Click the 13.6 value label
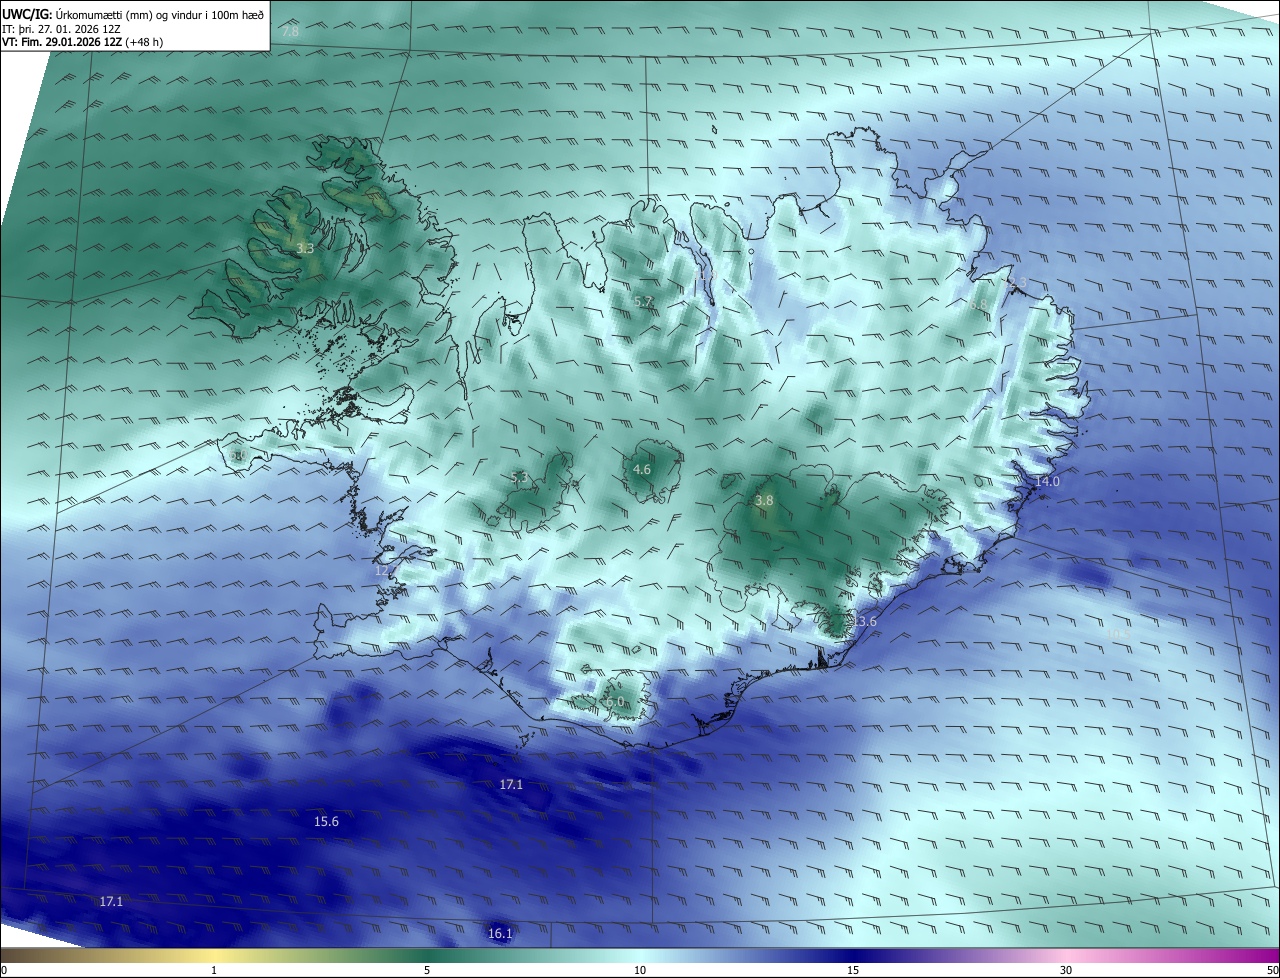The image size is (1280, 978). [864, 621]
